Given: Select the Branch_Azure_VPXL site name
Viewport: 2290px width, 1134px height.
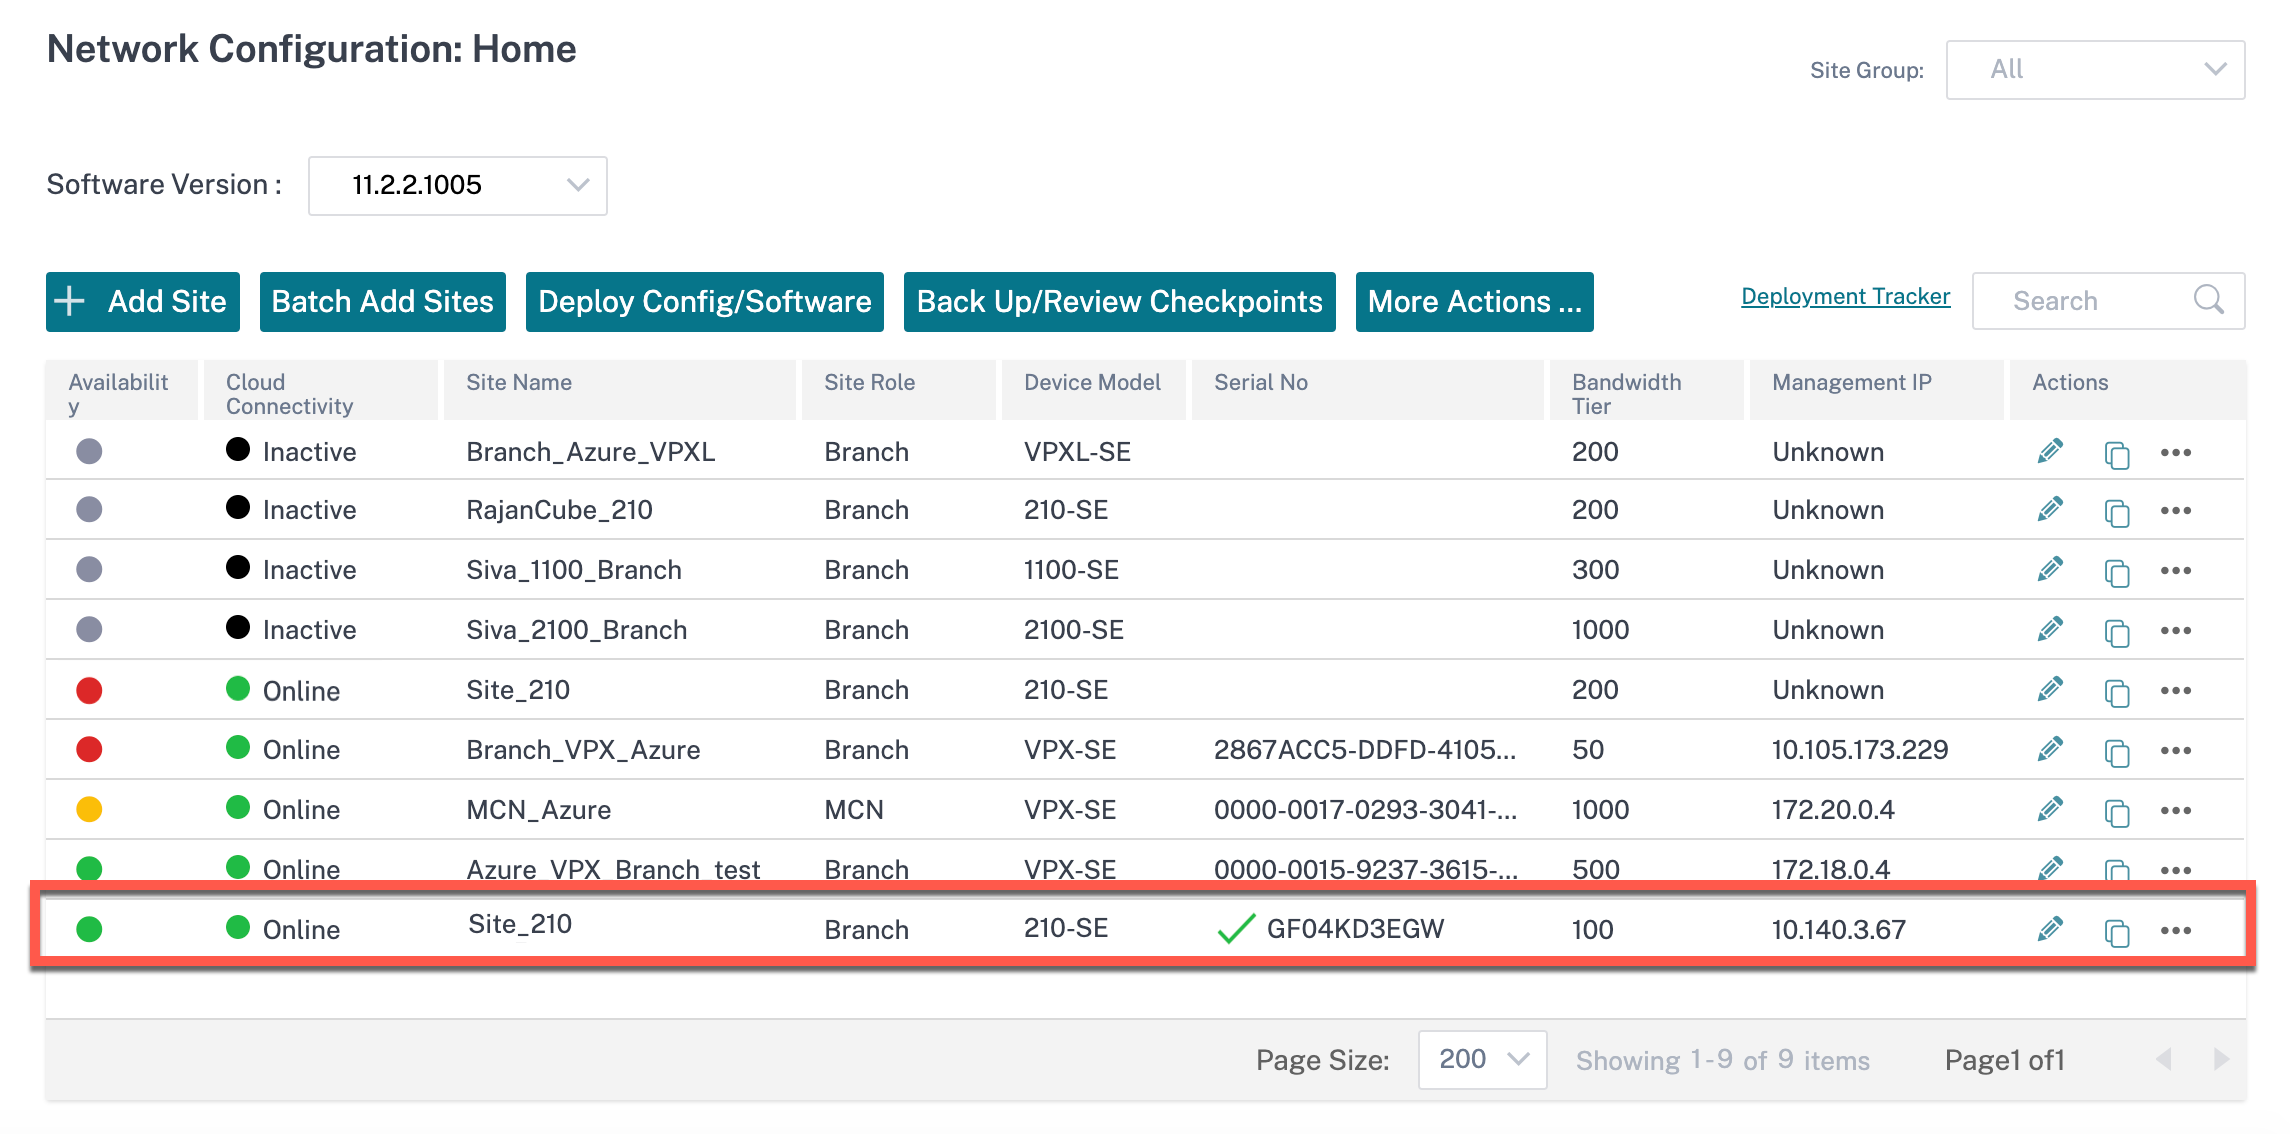Looking at the screenshot, I should [x=590, y=452].
